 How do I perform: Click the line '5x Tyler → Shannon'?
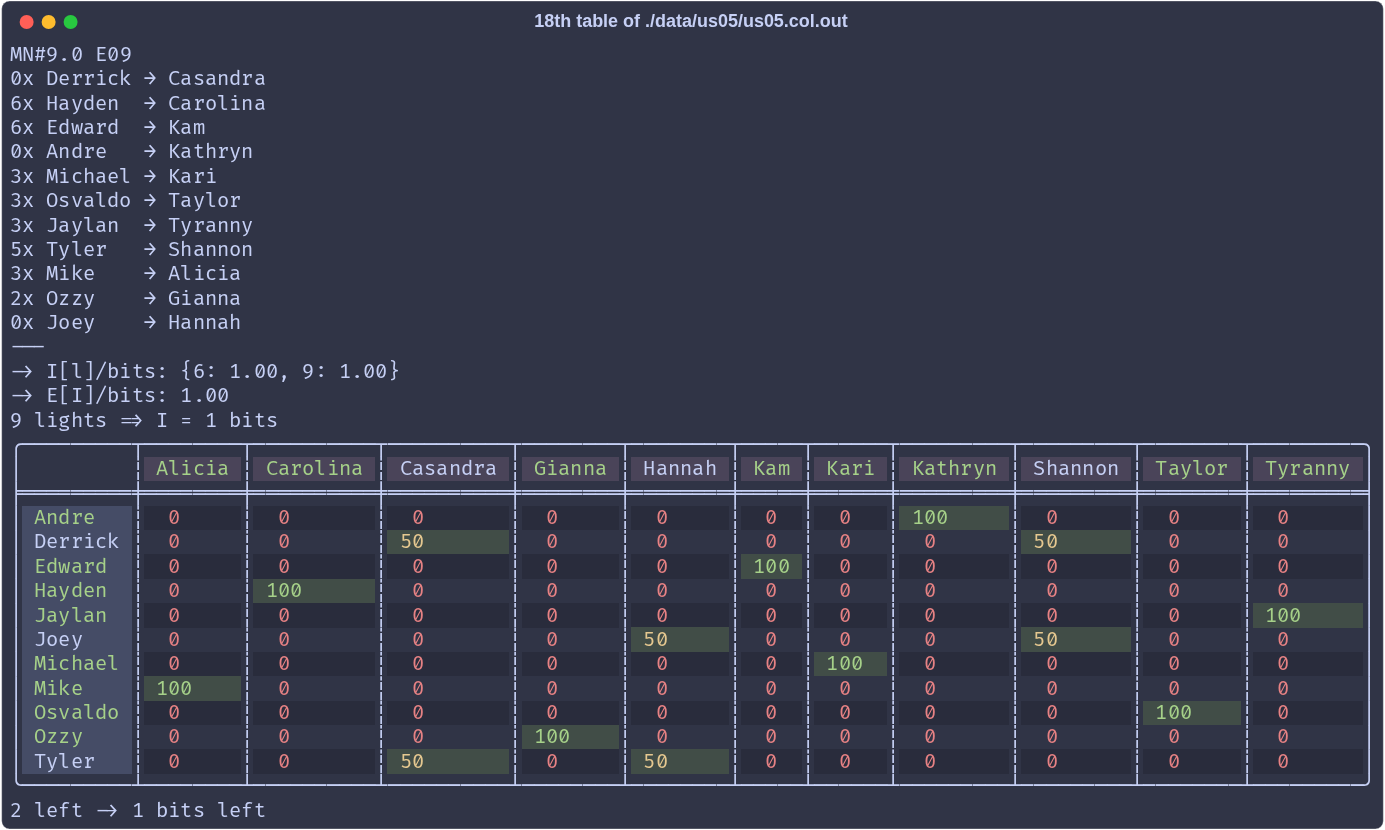coord(132,249)
